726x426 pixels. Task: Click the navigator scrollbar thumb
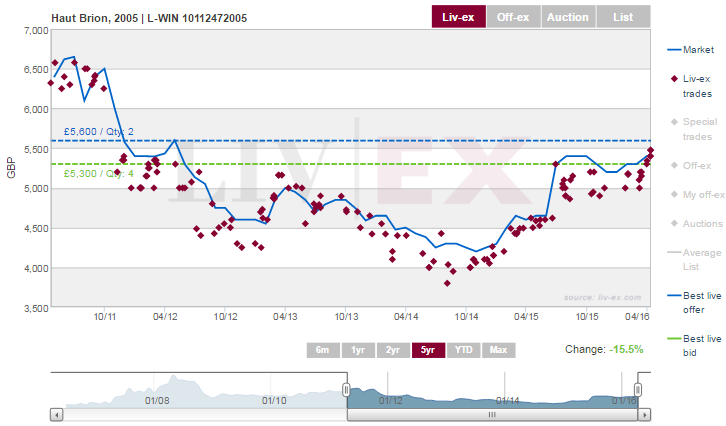click(493, 414)
